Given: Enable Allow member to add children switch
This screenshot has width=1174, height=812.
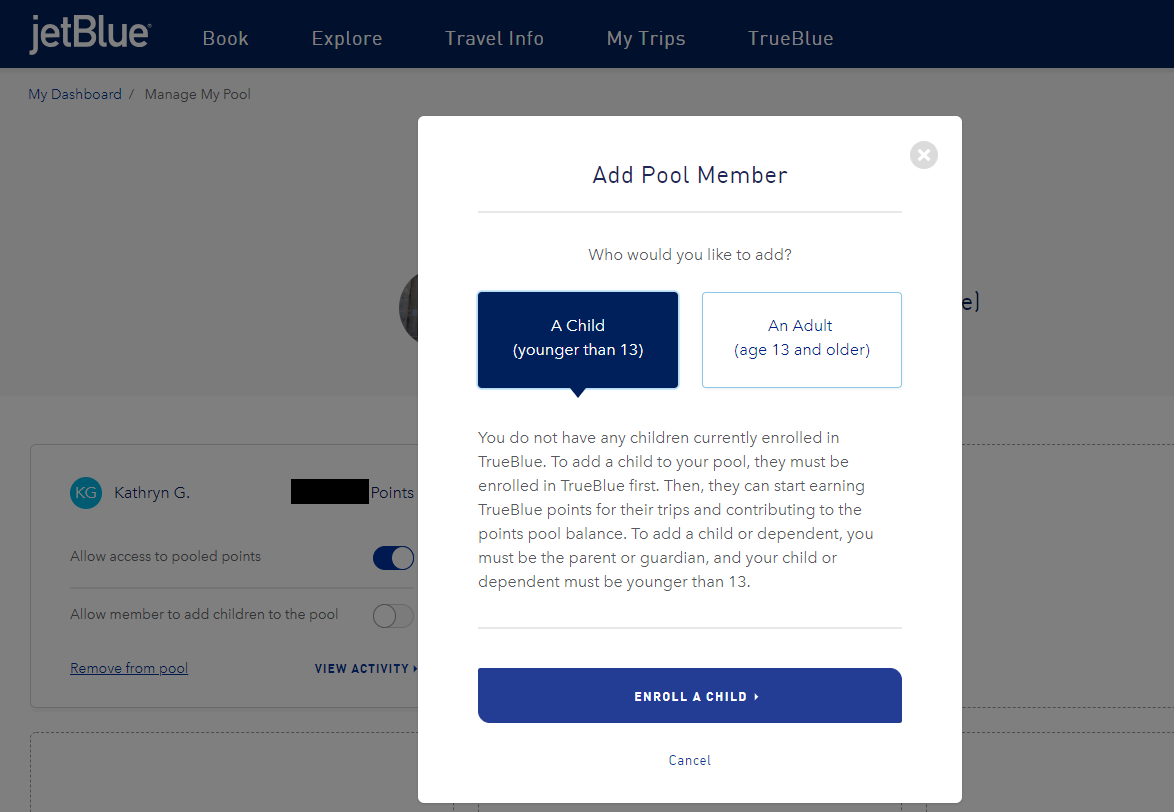Looking at the screenshot, I should coord(393,616).
